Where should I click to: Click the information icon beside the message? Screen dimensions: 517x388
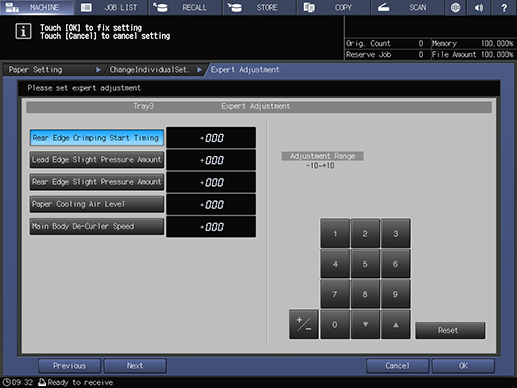[x=23, y=31]
